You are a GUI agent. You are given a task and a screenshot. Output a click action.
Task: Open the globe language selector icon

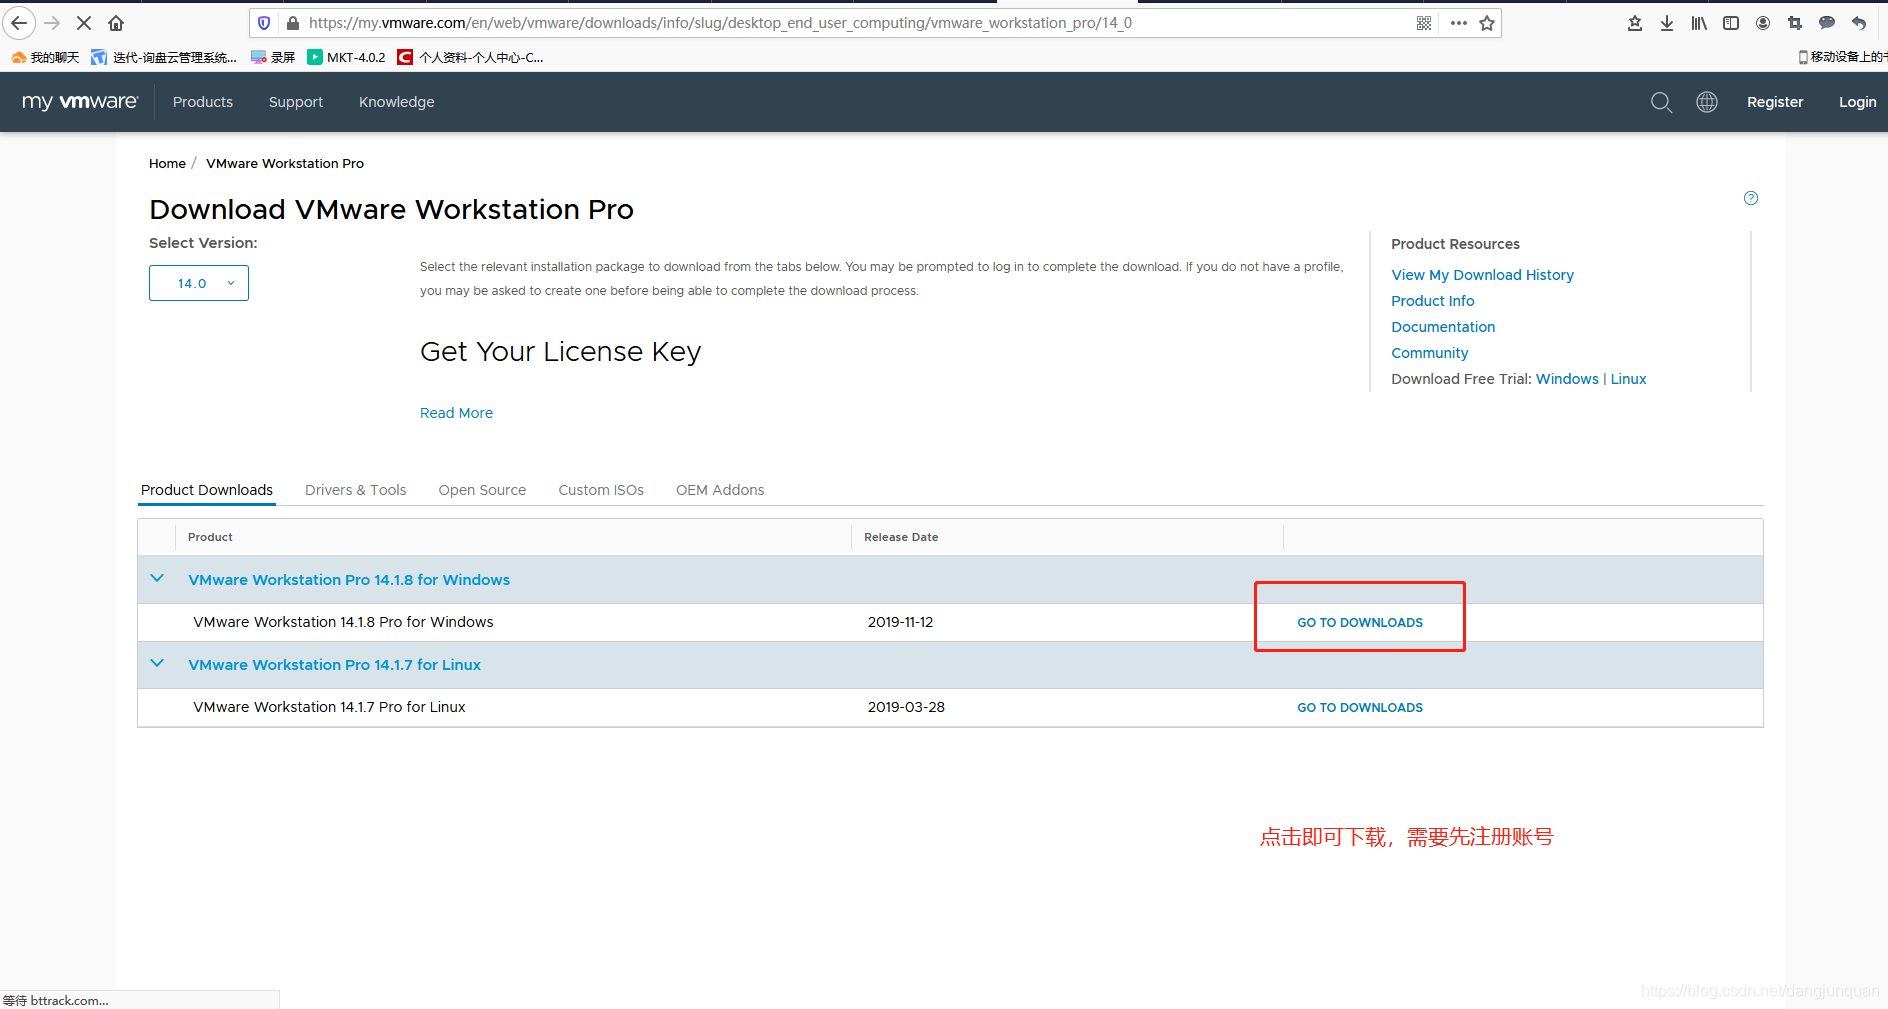pos(1707,102)
